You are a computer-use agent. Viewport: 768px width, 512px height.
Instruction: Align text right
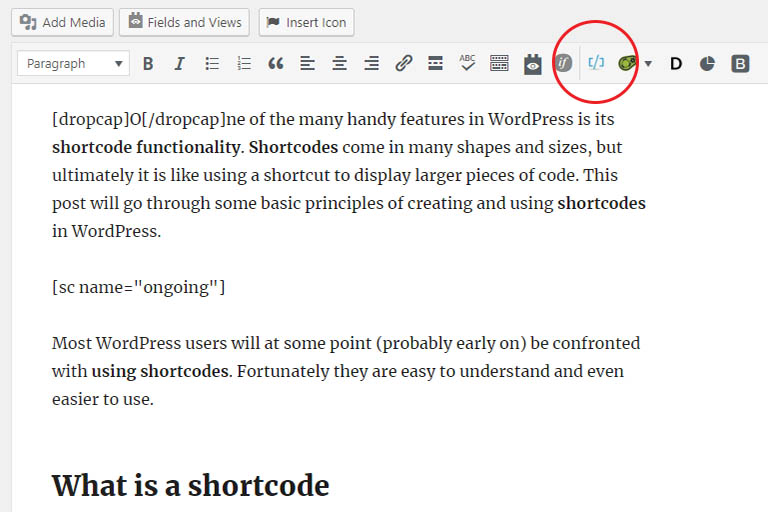(x=371, y=64)
